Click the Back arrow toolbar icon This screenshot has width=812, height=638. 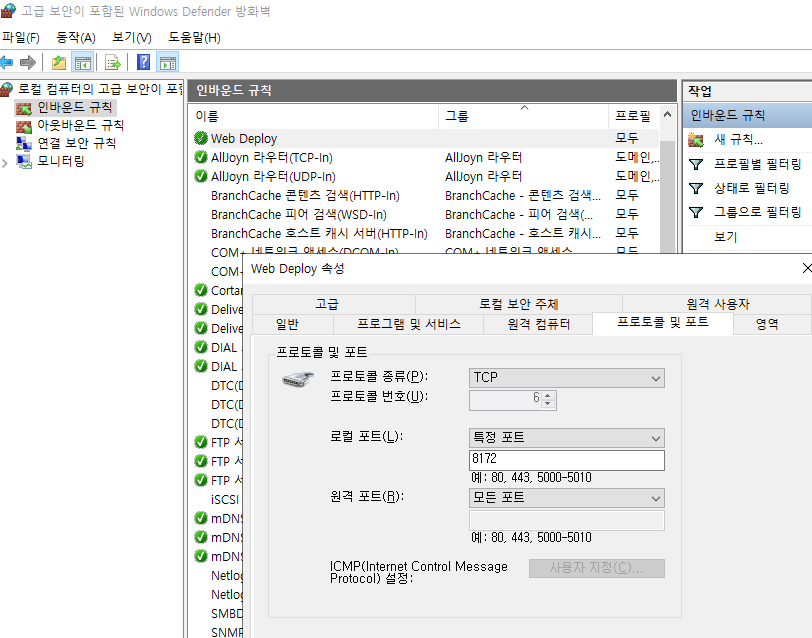point(6,63)
